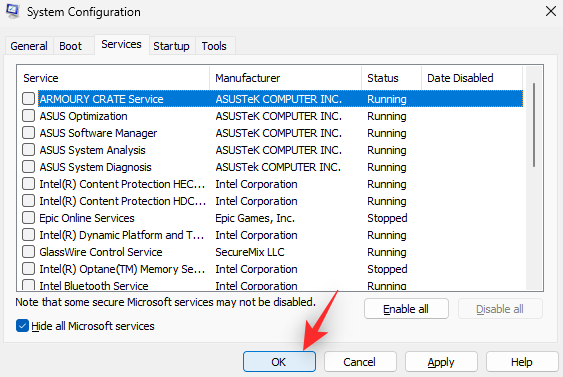
Task: Check the Epic Online Services checkbox
Action: click(x=28, y=218)
